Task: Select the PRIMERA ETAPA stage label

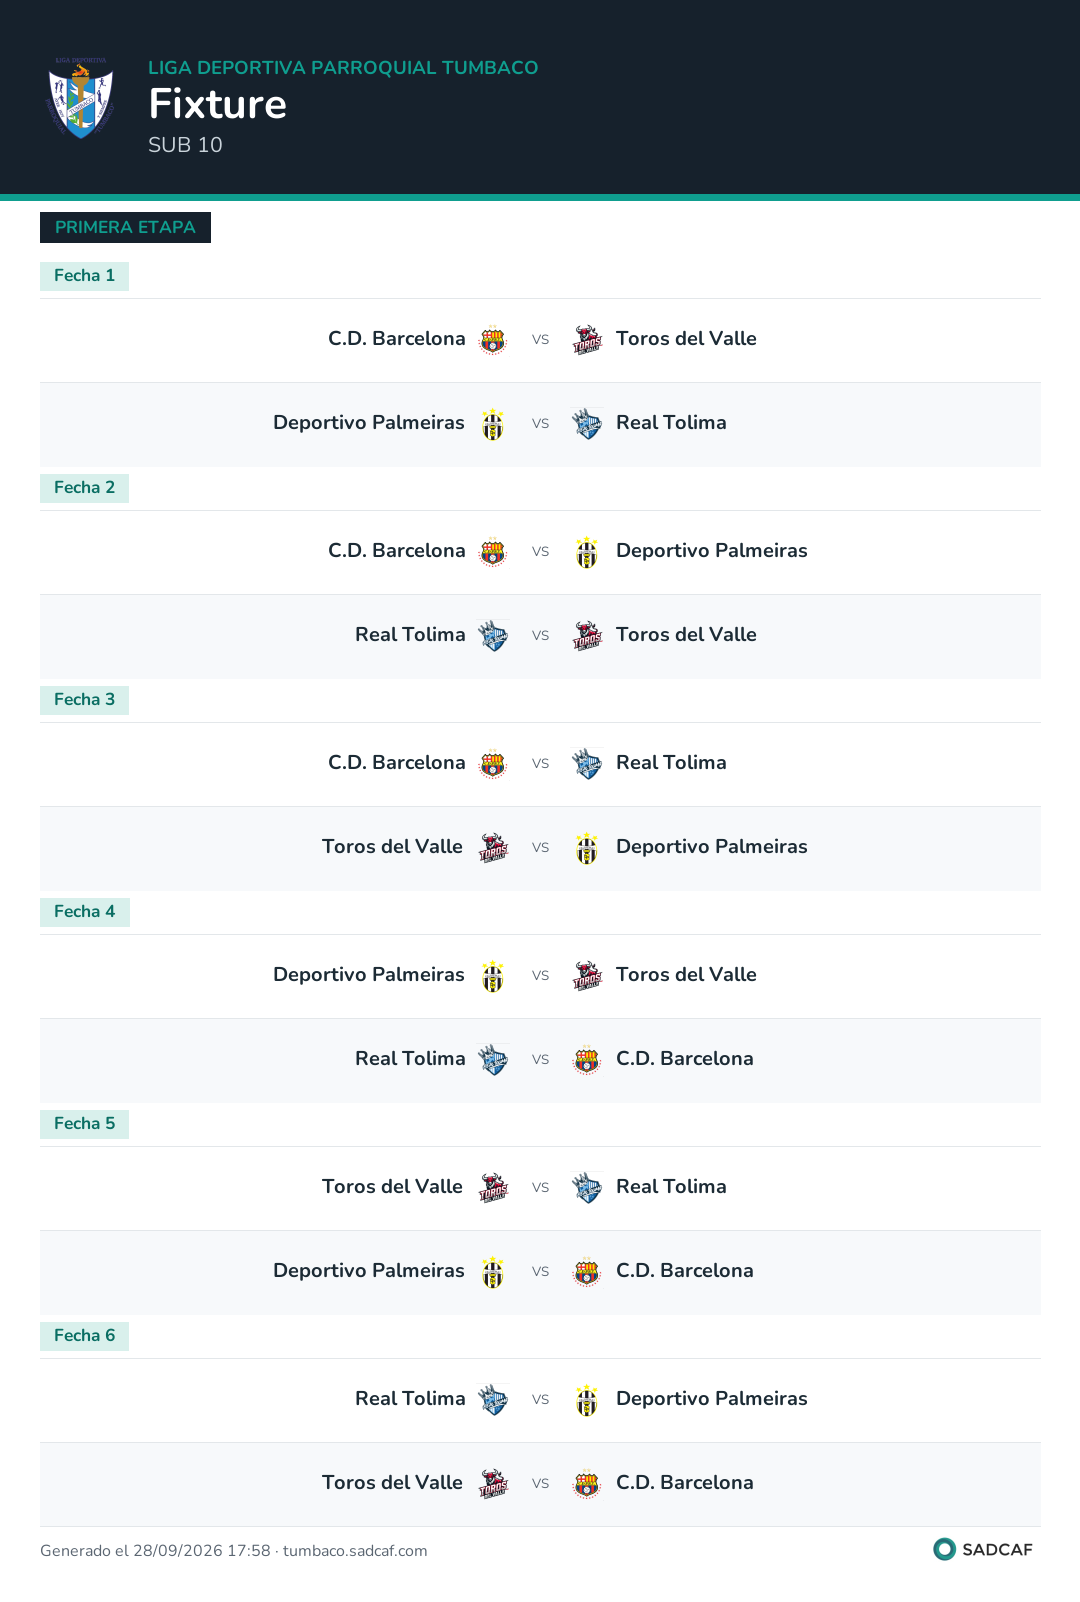Action: tap(125, 227)
